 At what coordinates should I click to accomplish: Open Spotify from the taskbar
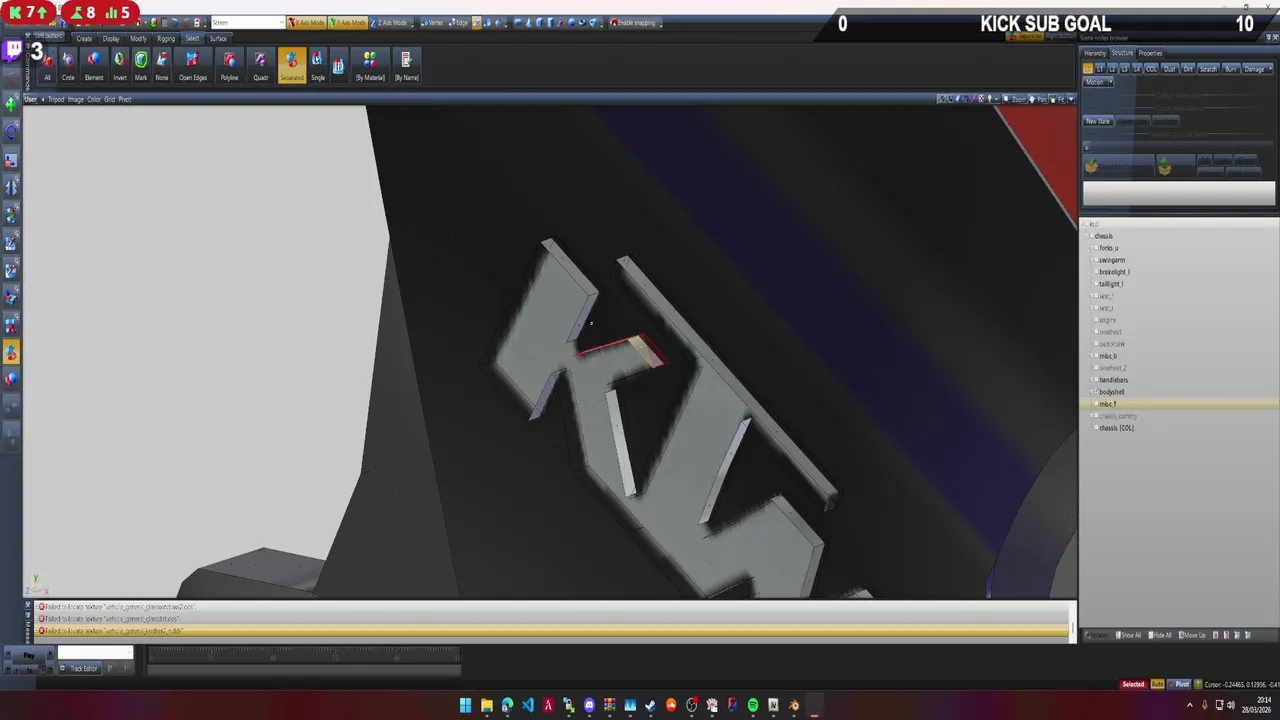point(753,705)
